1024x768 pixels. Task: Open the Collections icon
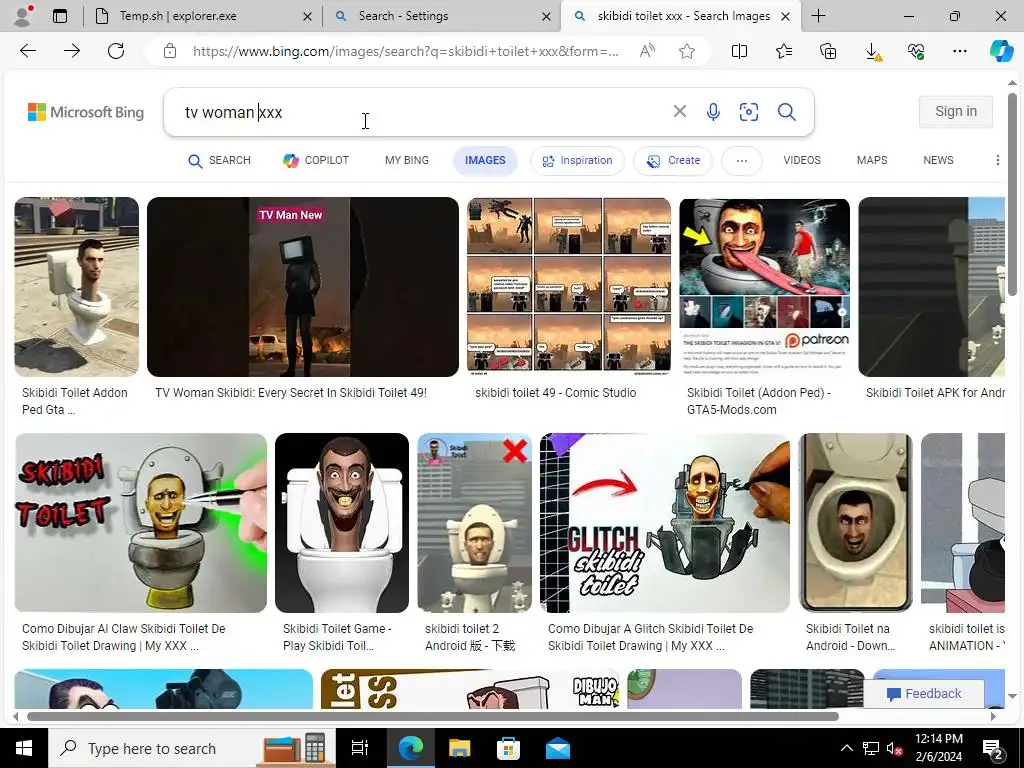(x=827, y=51)
